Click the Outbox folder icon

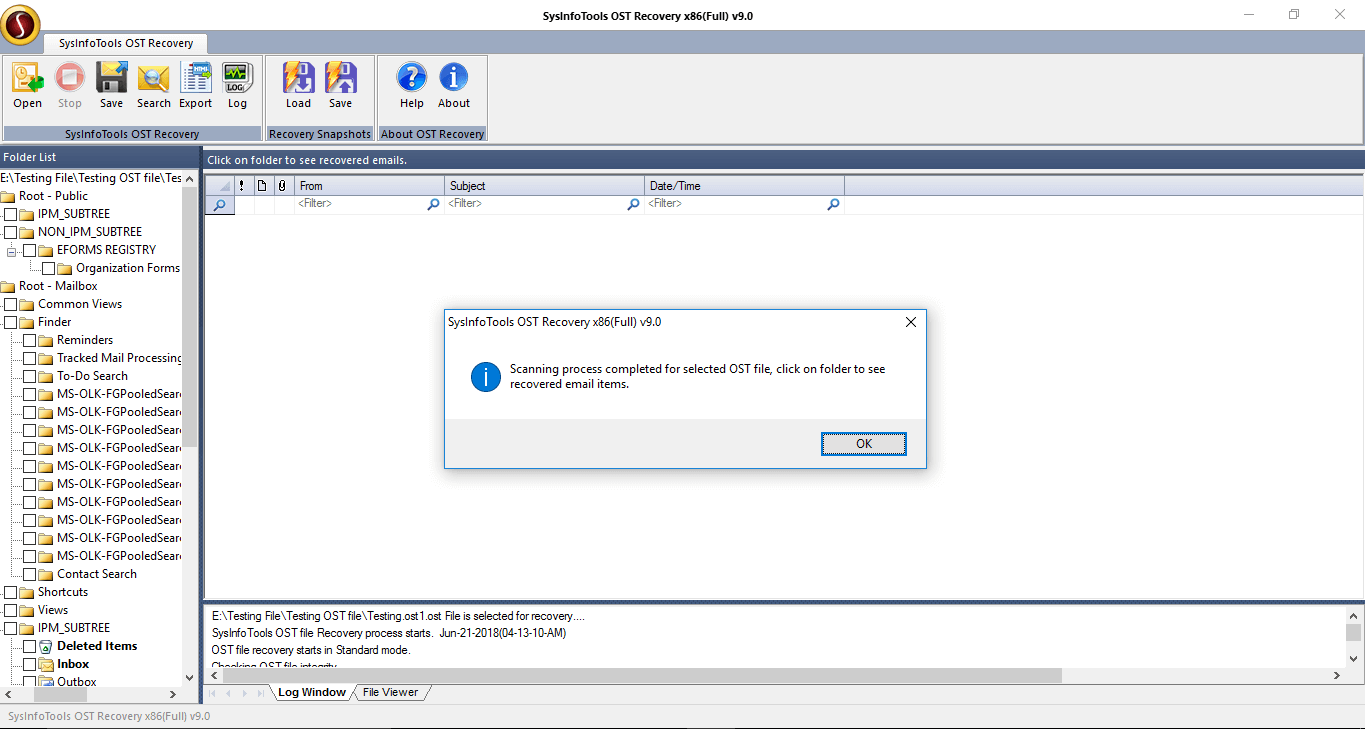[x=46, y=682]
